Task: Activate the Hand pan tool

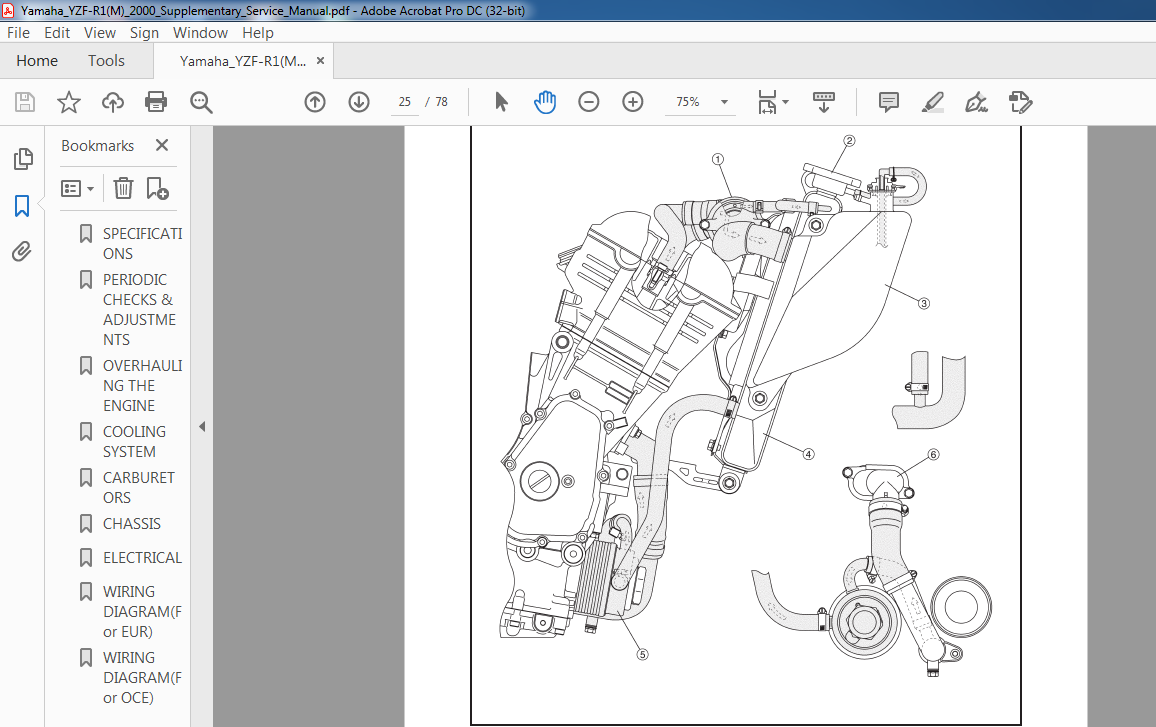Action: [545, 102]
